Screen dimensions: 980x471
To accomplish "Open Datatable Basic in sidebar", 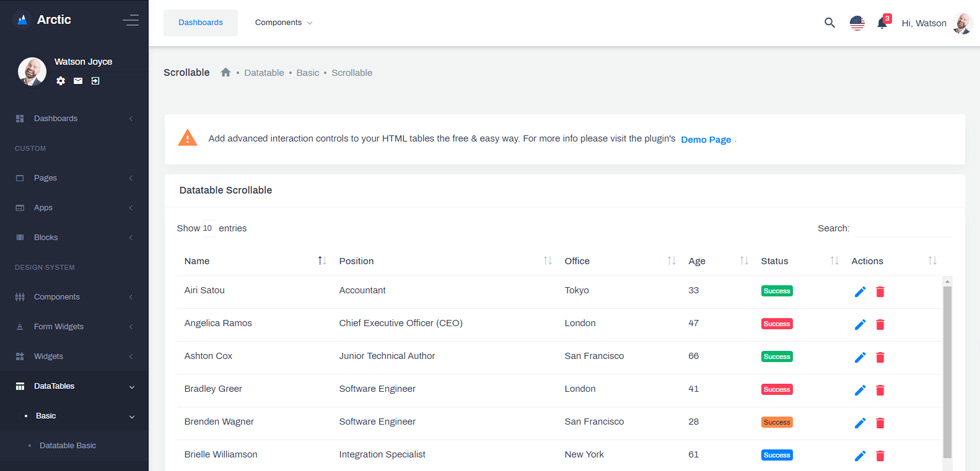I will coord(68,445).
